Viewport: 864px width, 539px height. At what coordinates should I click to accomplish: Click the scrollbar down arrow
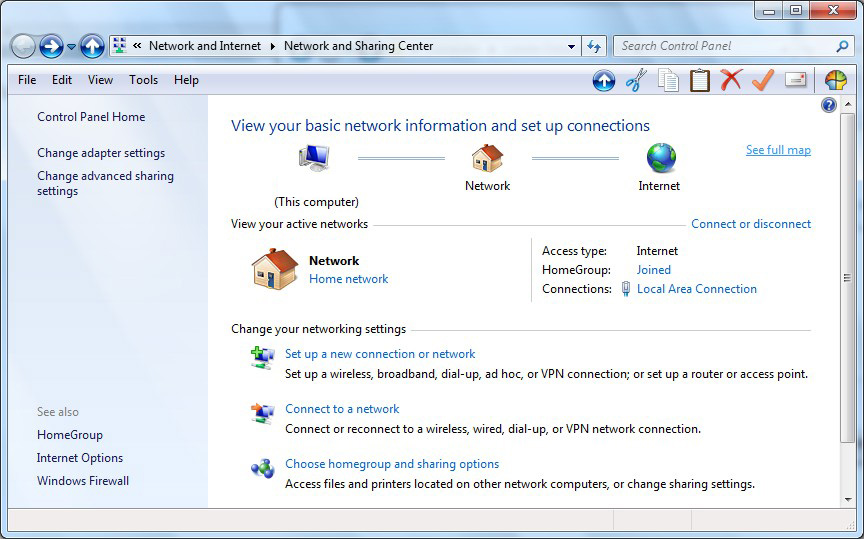point(847,500)
